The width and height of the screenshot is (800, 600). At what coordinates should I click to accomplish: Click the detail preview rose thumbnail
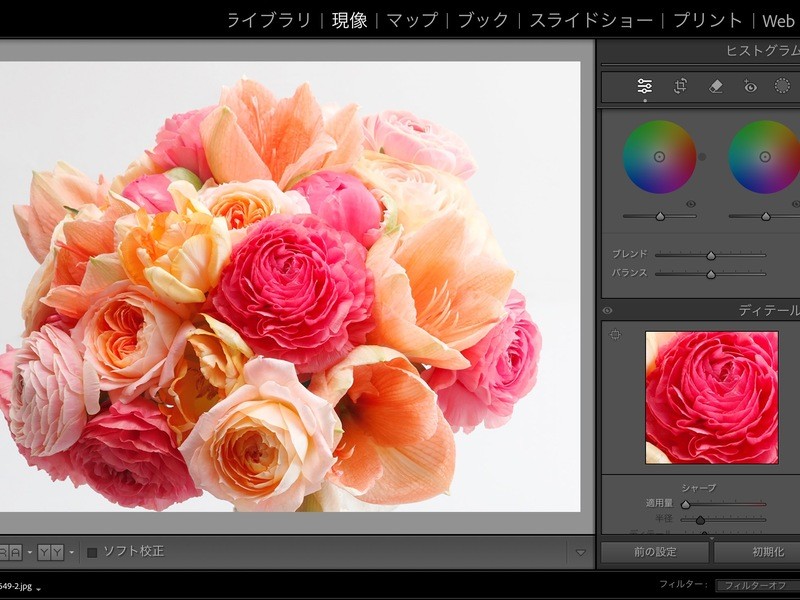[711, 397]
